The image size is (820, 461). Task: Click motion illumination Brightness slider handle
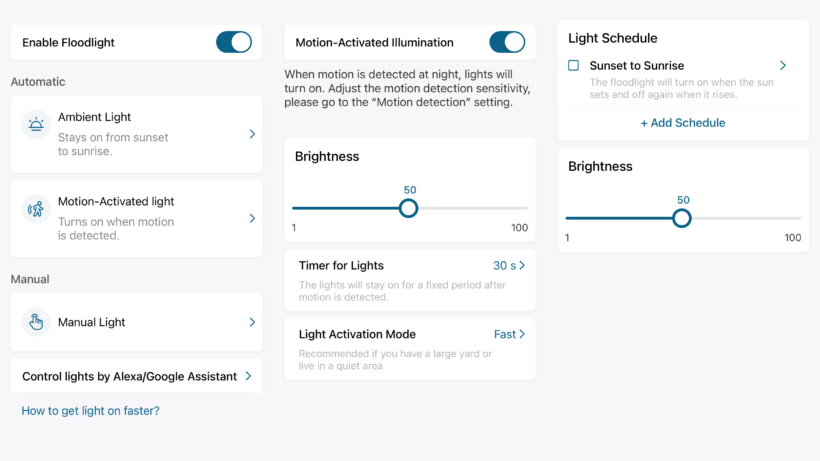point(408,208)
